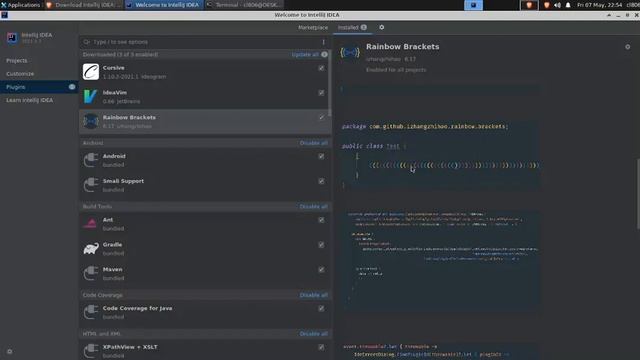Switch to the Terminal taskbar window
Screen dimensions: 640x360
click(x=243, y=5)
